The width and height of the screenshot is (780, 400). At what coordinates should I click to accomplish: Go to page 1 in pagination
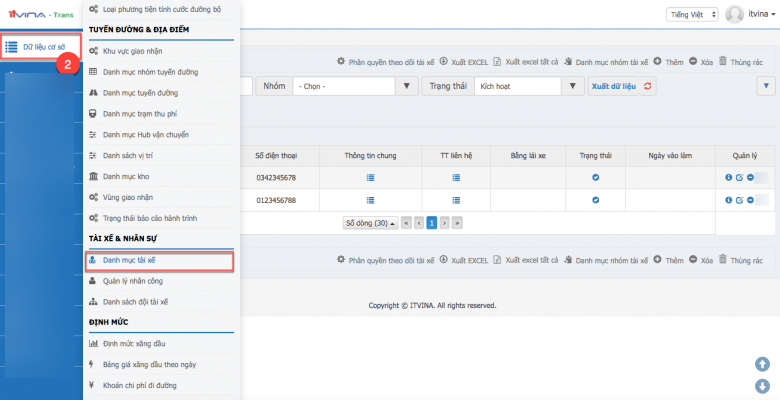click(432, 223)
